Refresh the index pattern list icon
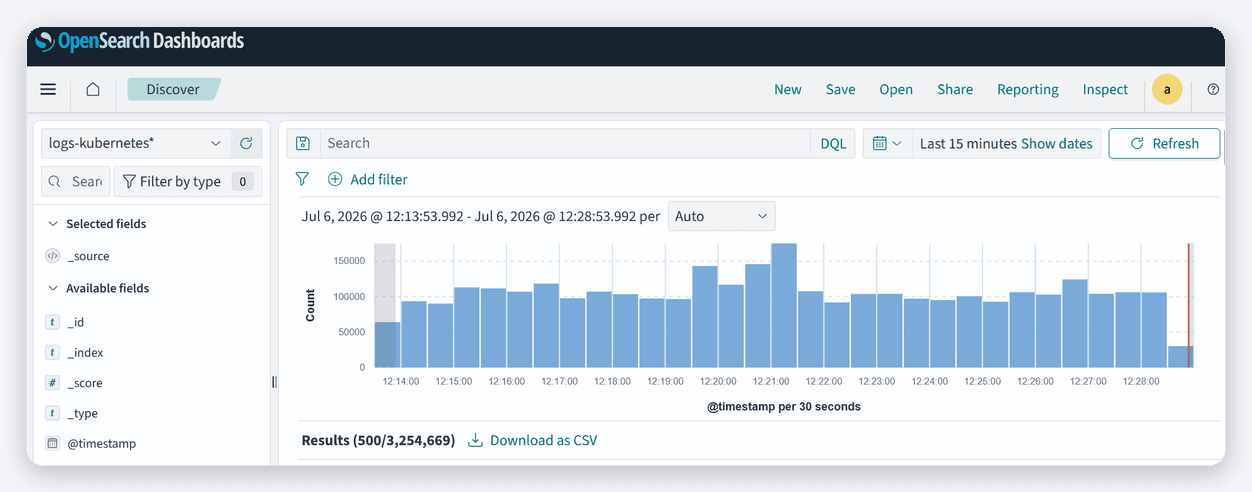Screen dimensions: 1252x492 click(x=246, y=143)
